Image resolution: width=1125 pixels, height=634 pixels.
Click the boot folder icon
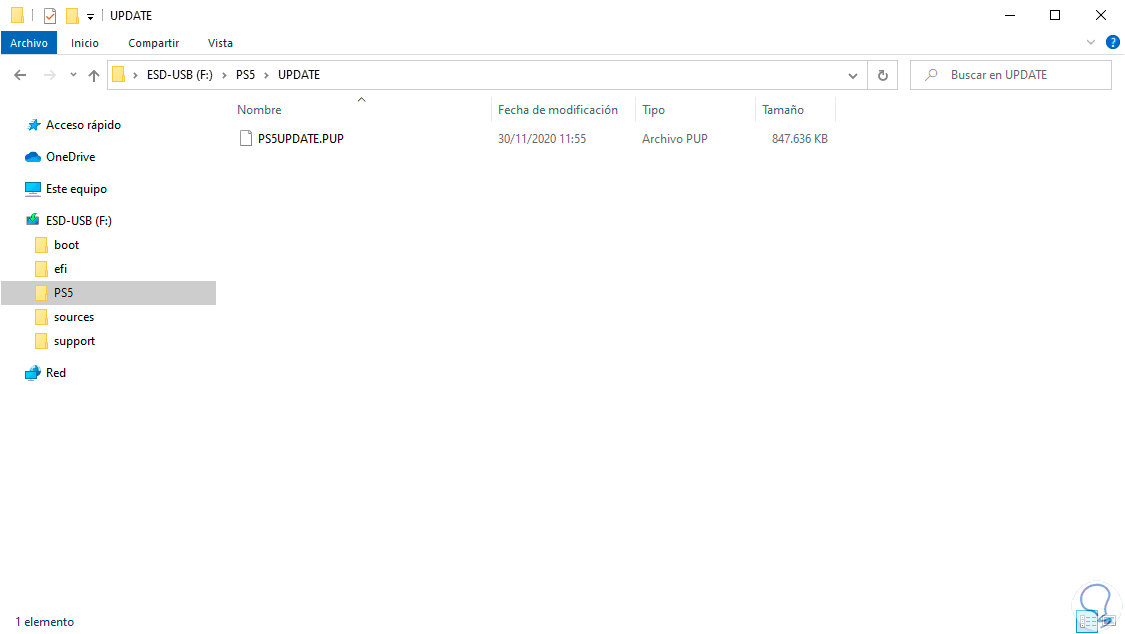click(42, 245)
